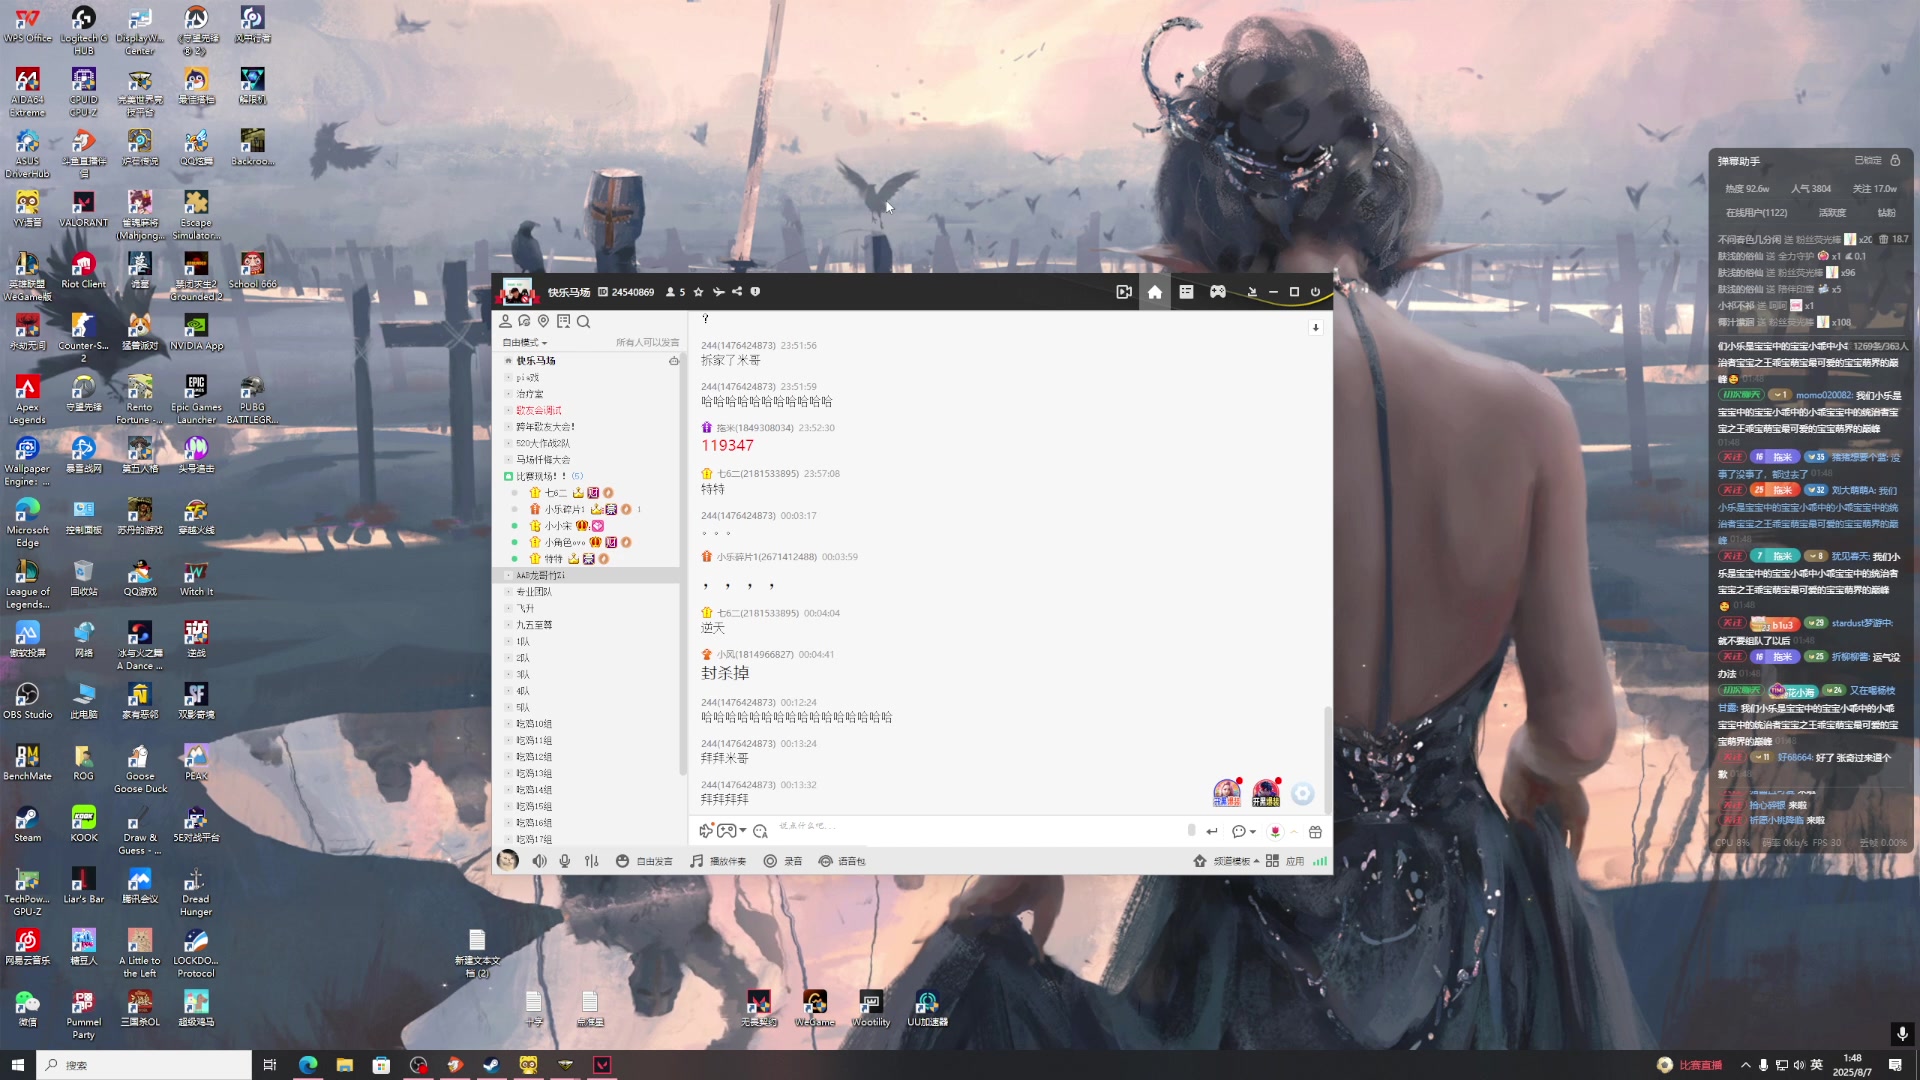This screenshot has width=1920, height=1080.
Task: Toggle 自由发言 free speech mode
Action: click(x=644, y=861)
